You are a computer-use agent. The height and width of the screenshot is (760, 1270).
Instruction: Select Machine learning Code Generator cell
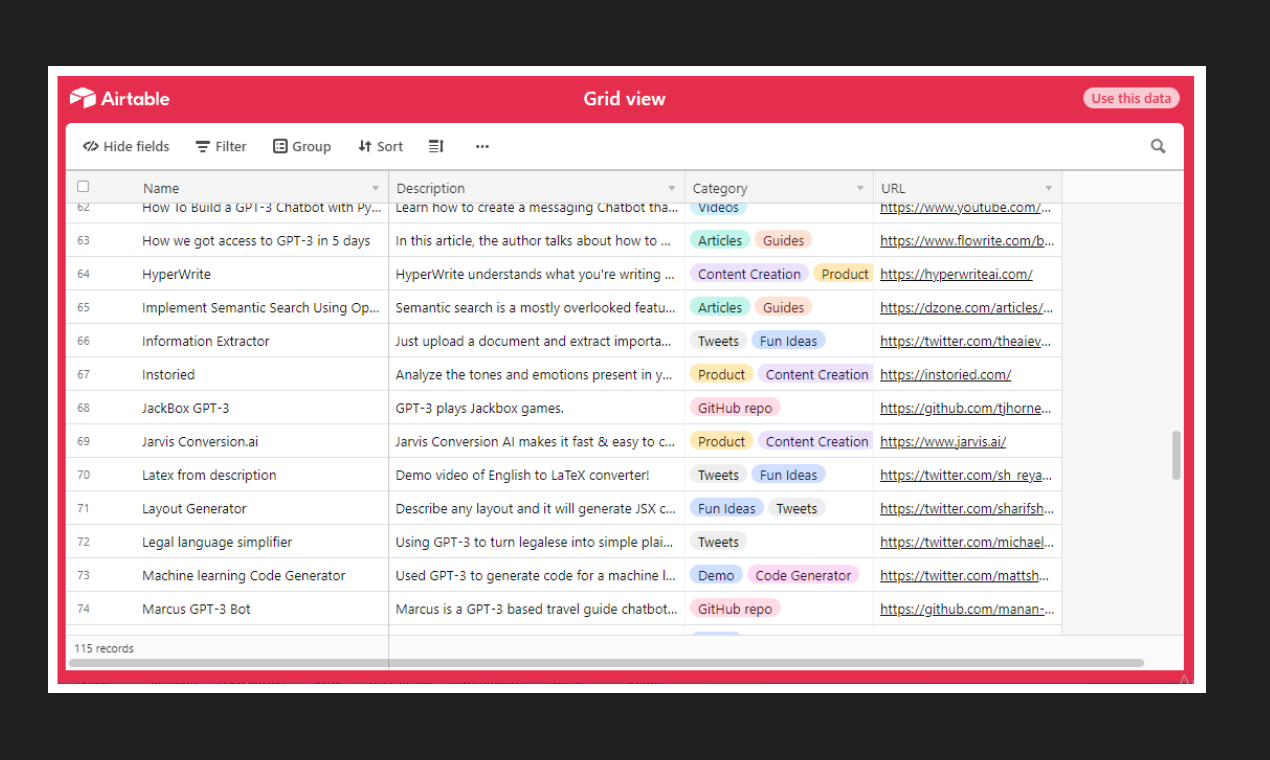pos(261,575)
